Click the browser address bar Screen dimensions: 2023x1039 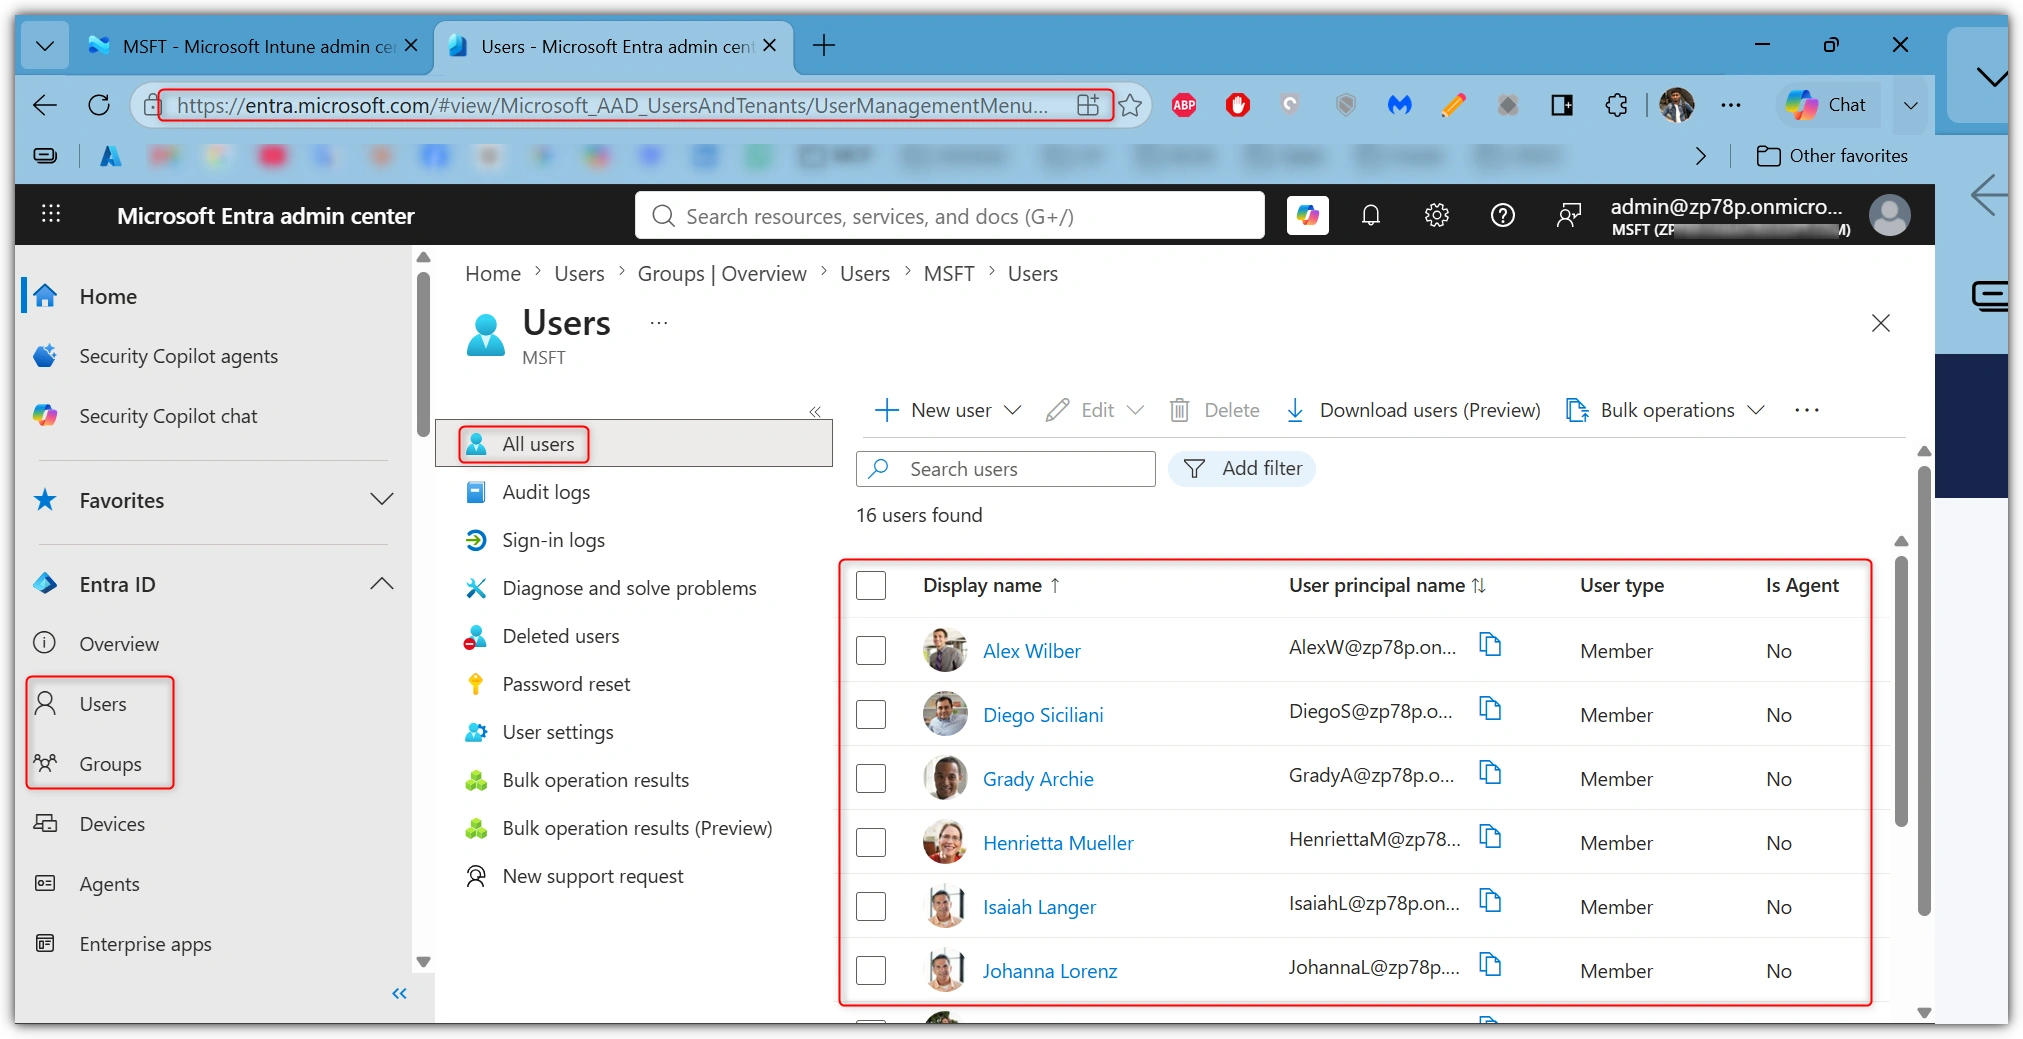611,105
